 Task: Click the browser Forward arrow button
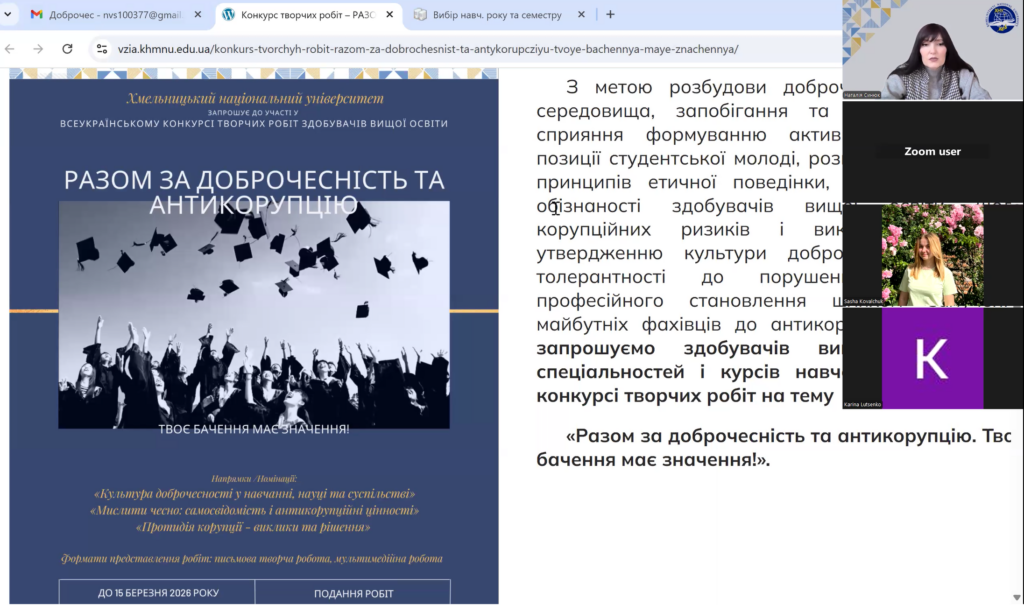click(x=38, y=48)
